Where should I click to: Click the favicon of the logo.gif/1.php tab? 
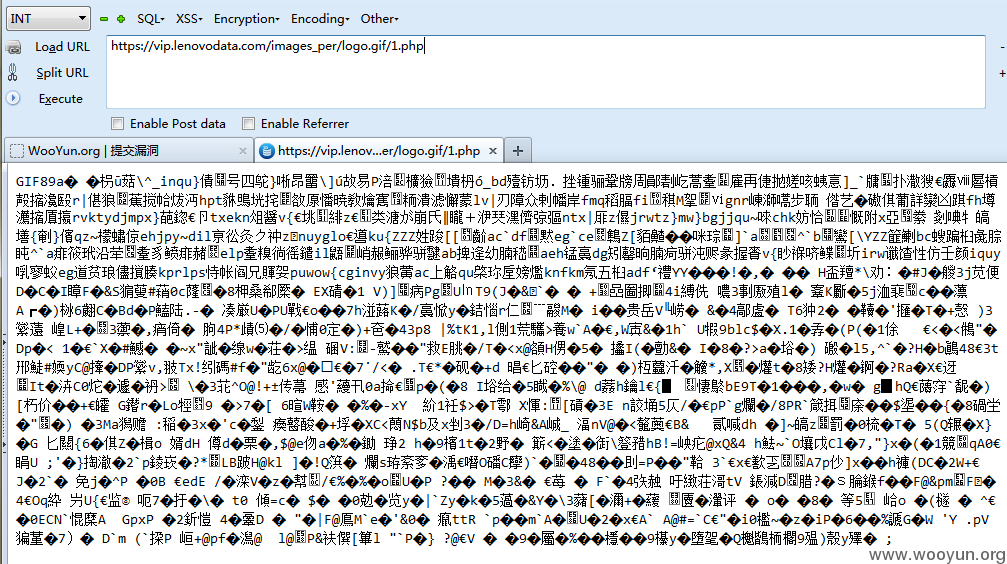click(x=267, y=151)
